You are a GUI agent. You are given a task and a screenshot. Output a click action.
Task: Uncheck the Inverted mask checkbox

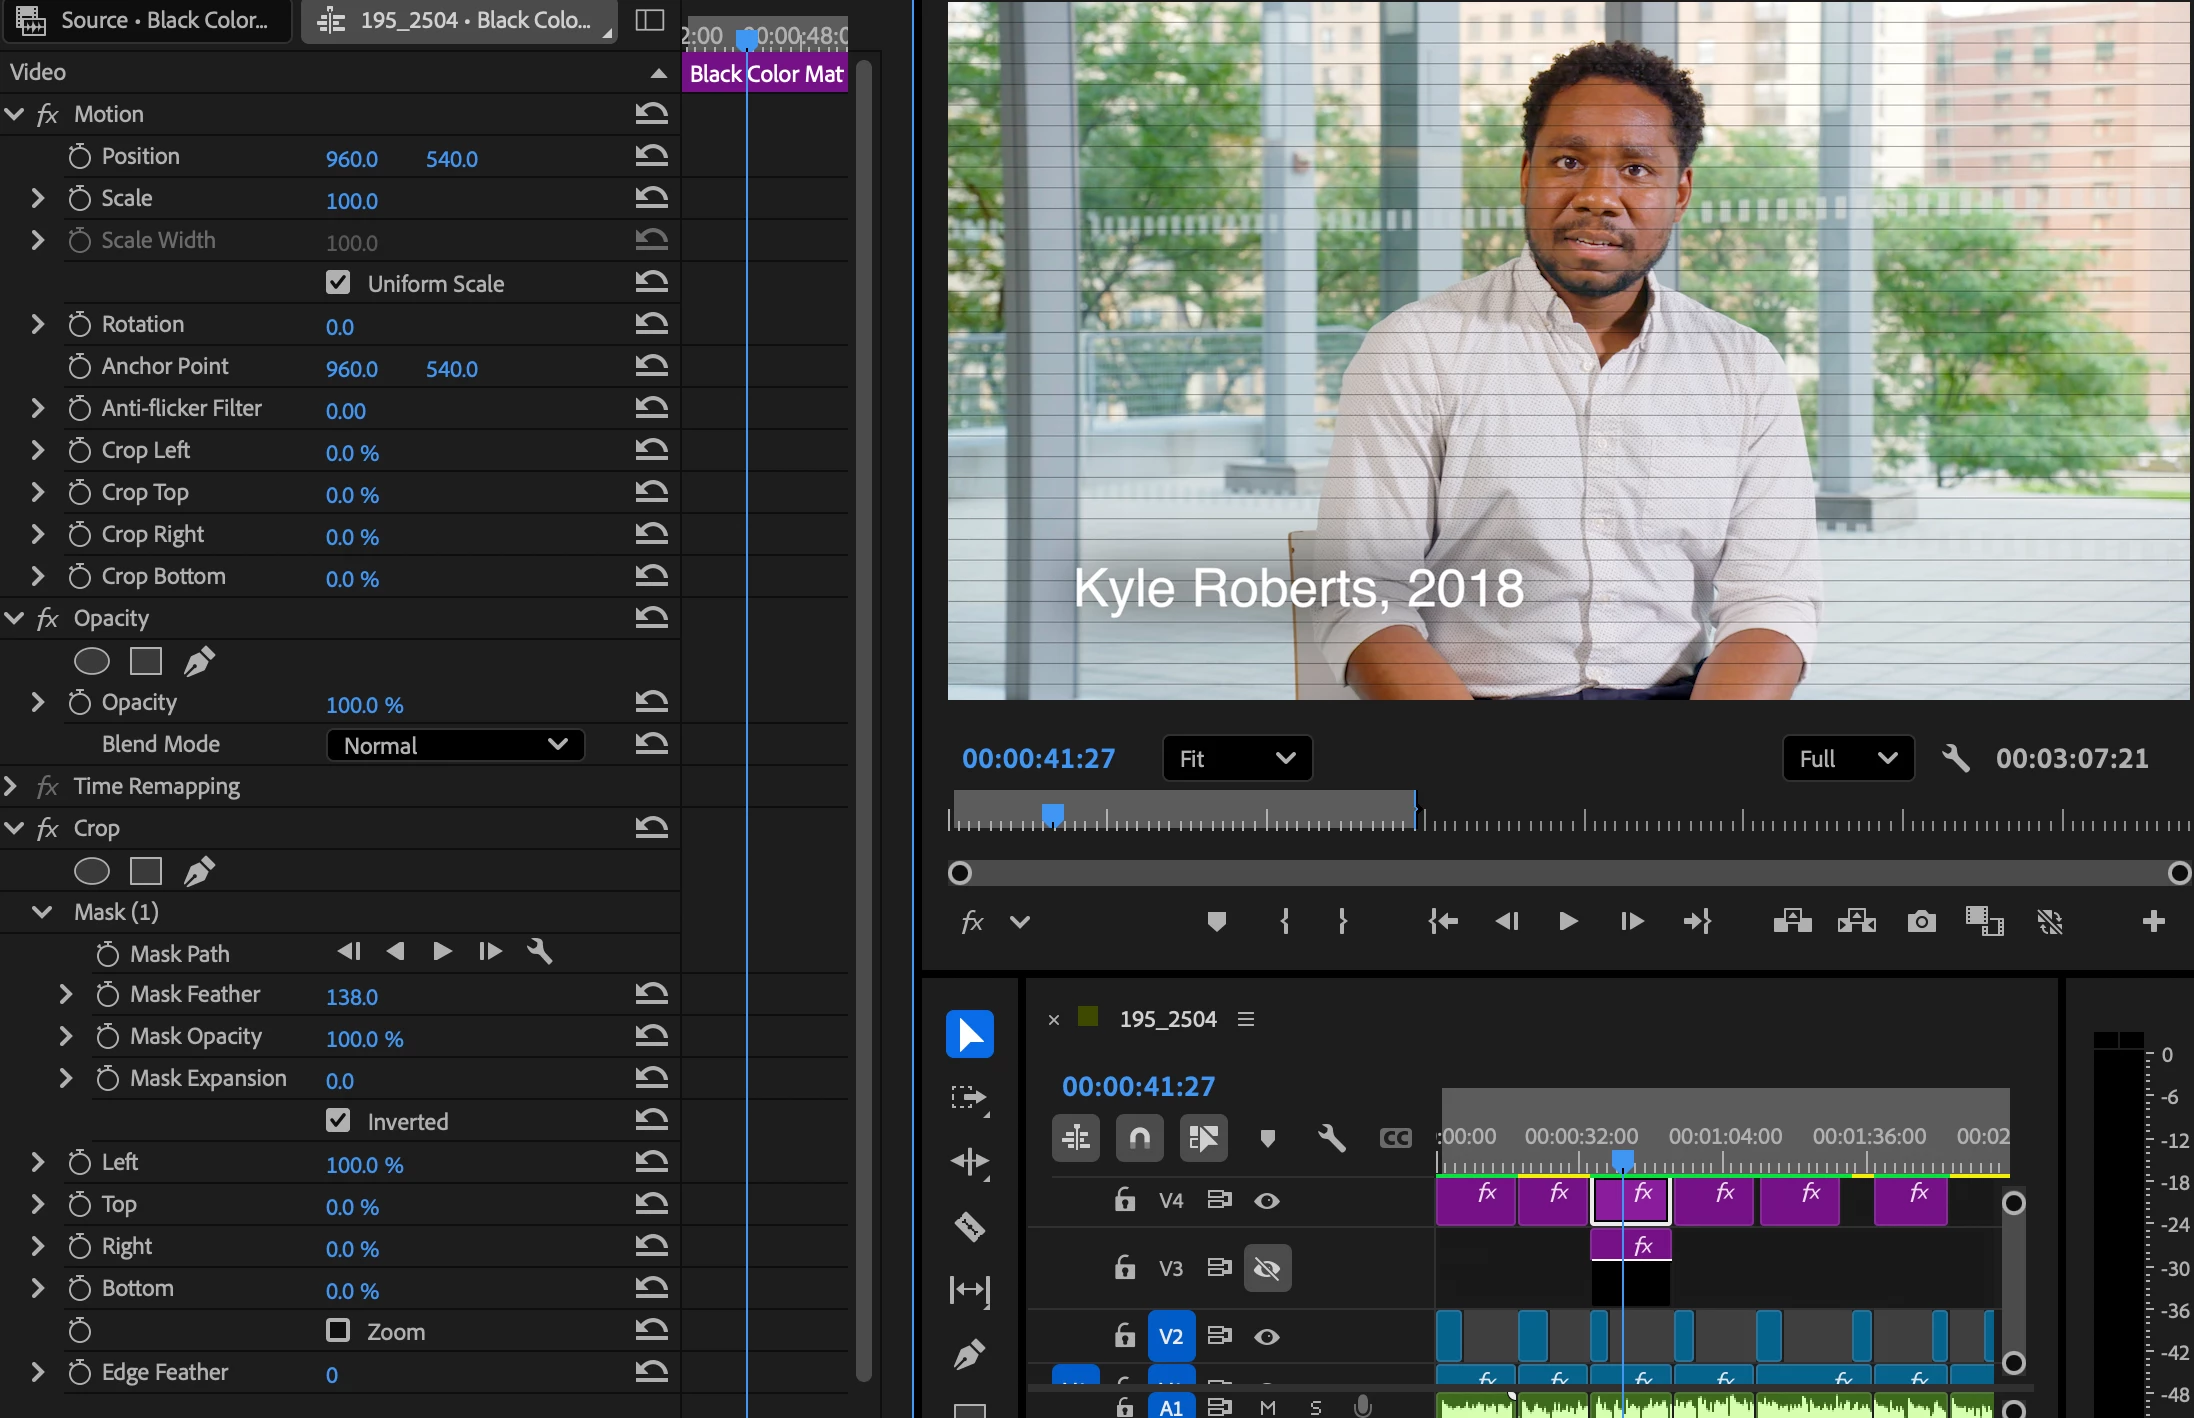pyautogui.click(x=338, y=1121)
